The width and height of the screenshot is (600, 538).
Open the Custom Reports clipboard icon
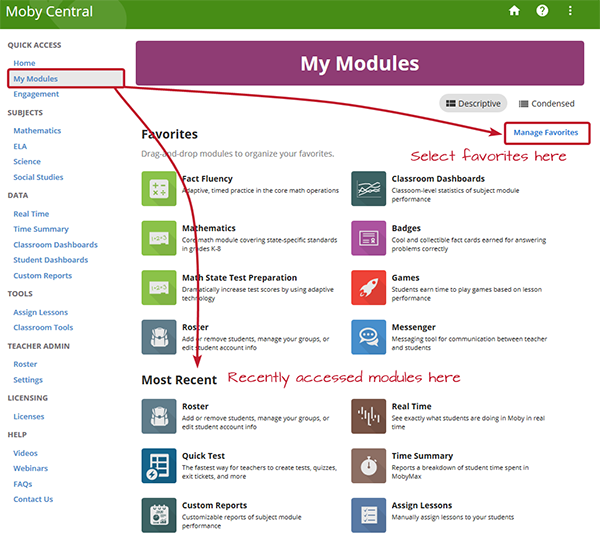[159, 515]
